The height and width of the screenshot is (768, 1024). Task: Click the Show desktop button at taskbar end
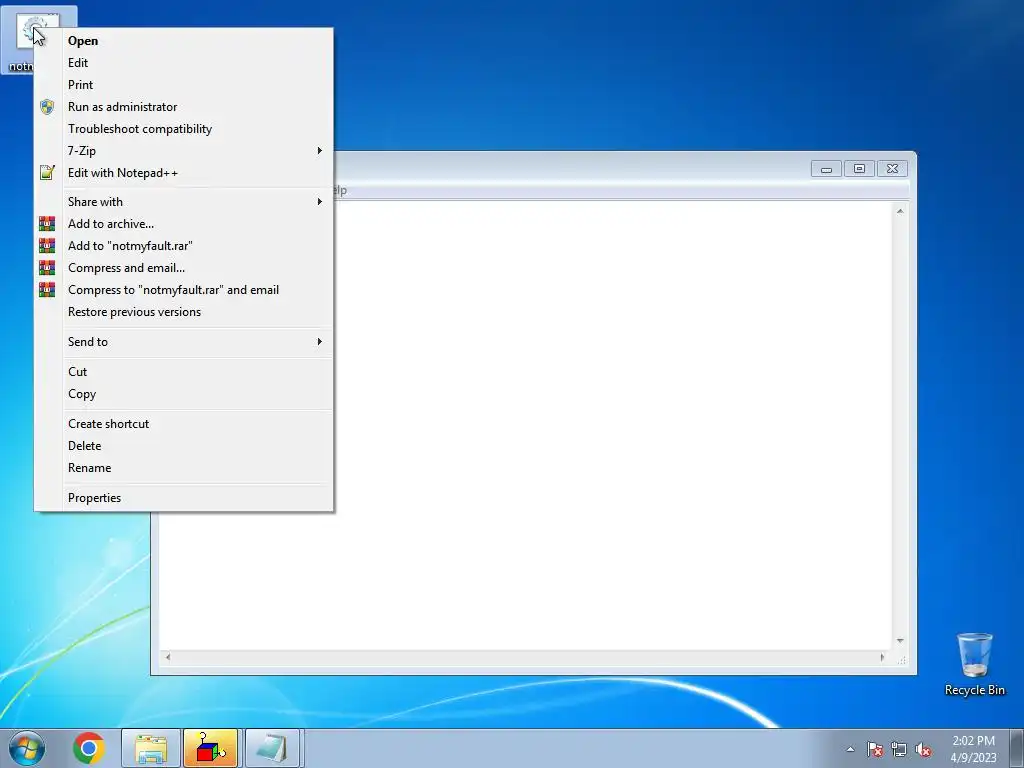pyautogui.click(x=1017, y=748)
